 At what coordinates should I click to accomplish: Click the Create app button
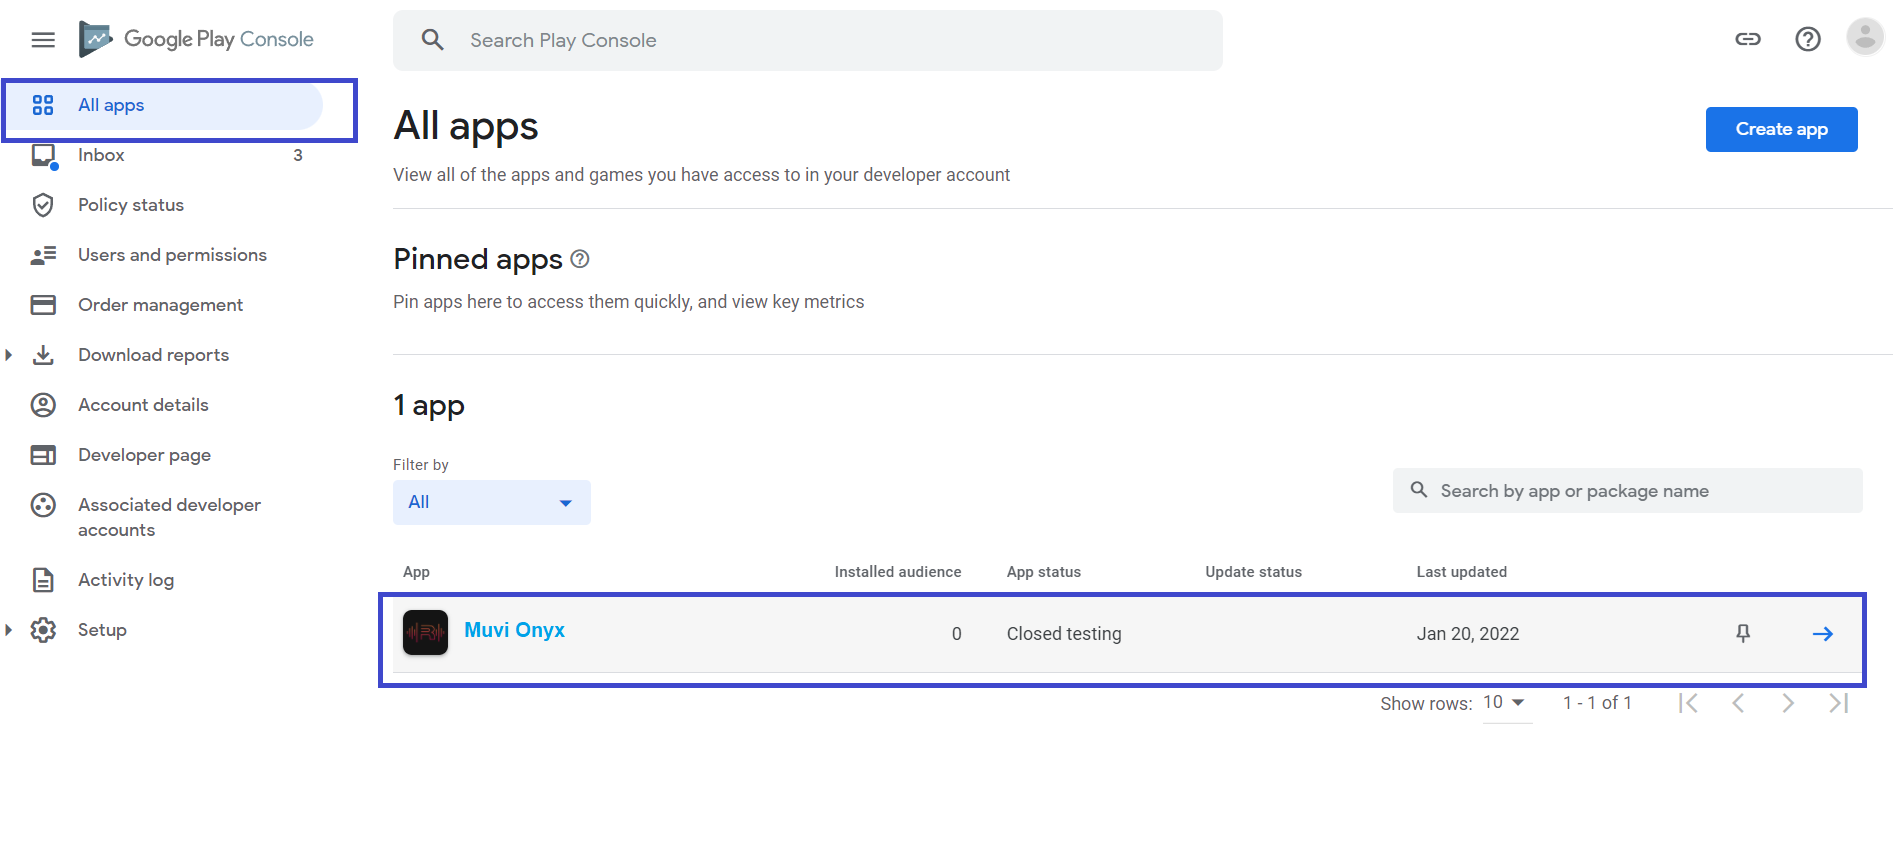(1781, 129)
